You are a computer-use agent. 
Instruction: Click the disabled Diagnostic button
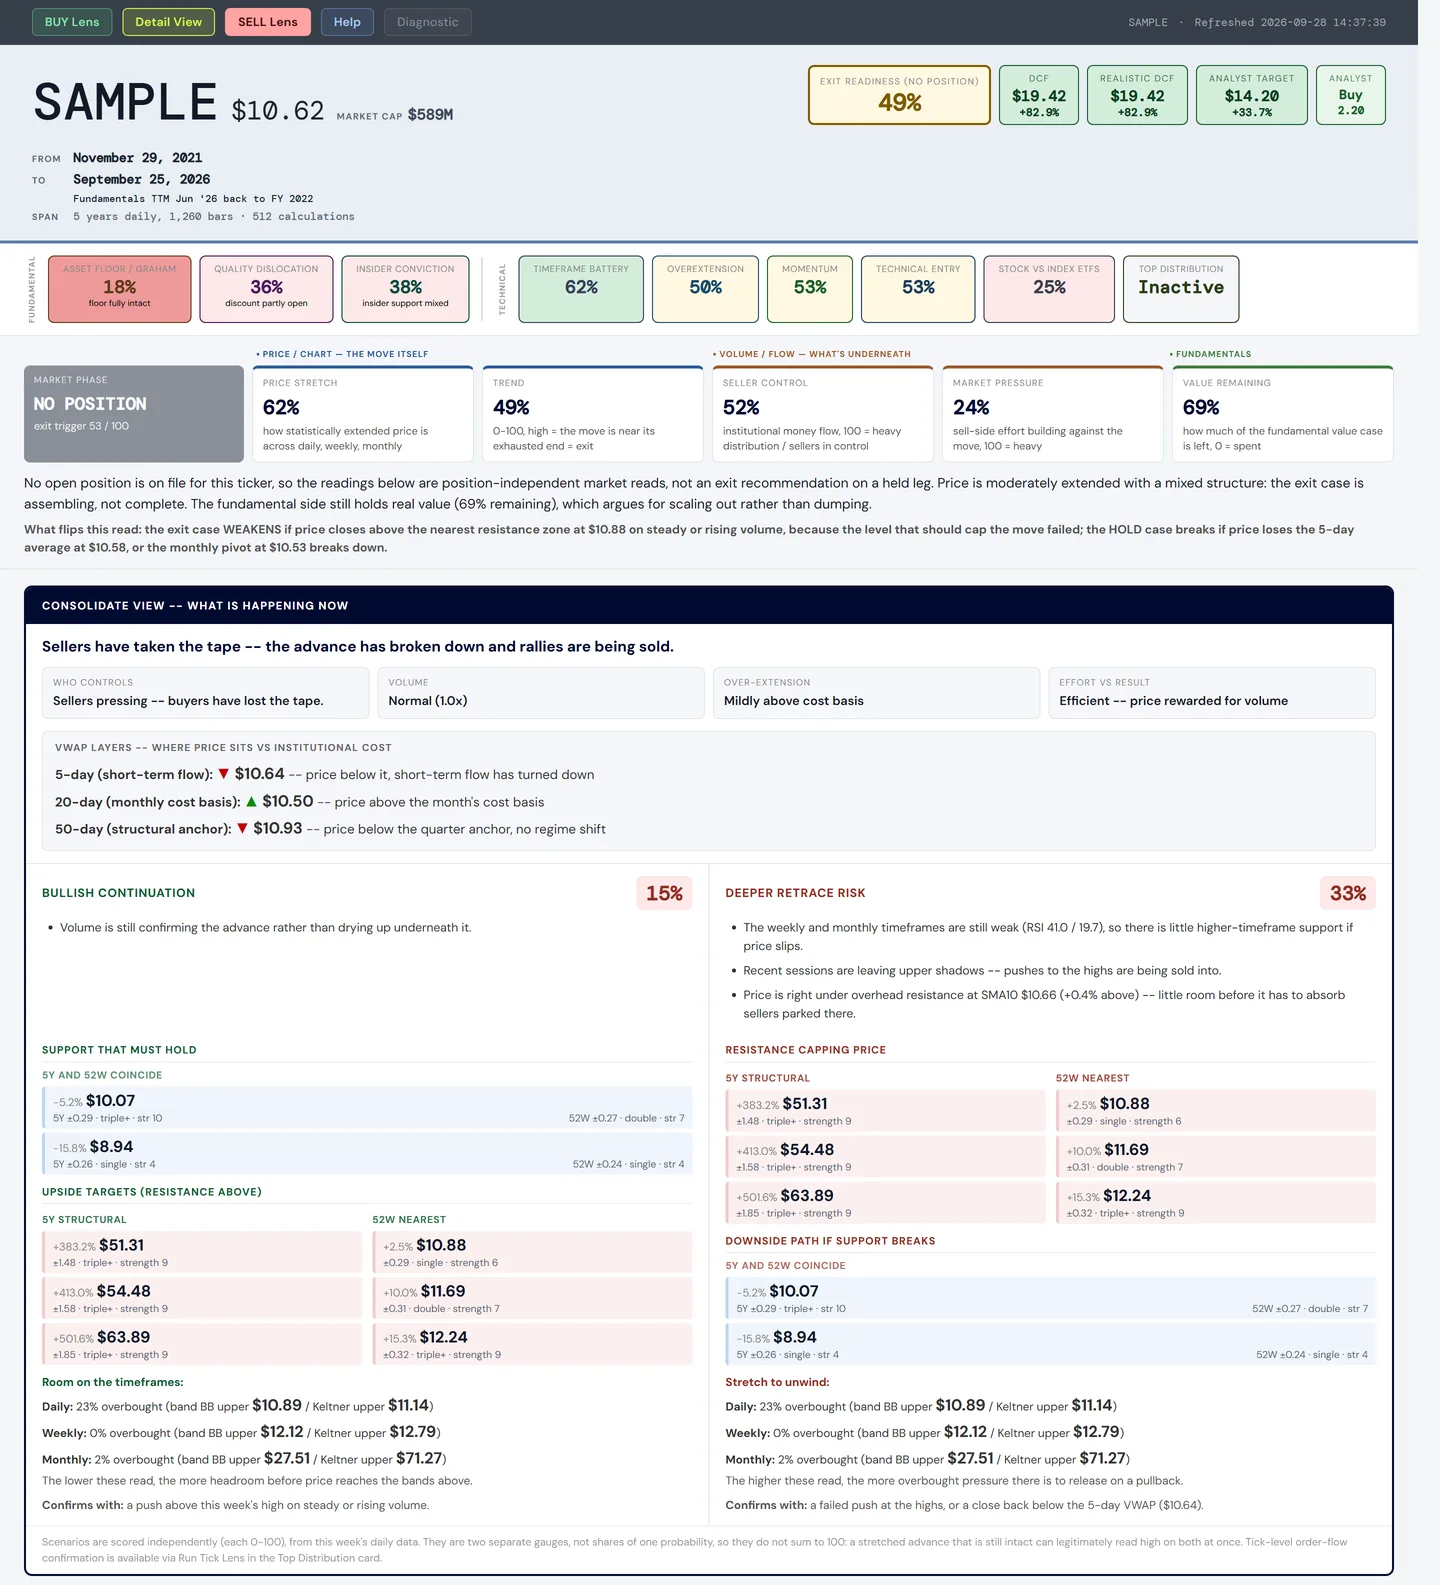tap(428, 22)
